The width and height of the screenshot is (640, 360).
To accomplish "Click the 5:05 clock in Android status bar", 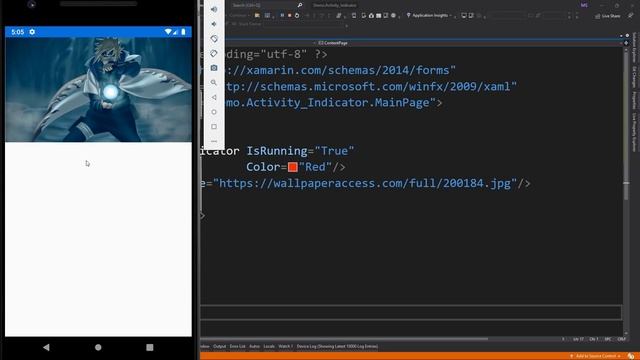I will (x=18, y=32).
